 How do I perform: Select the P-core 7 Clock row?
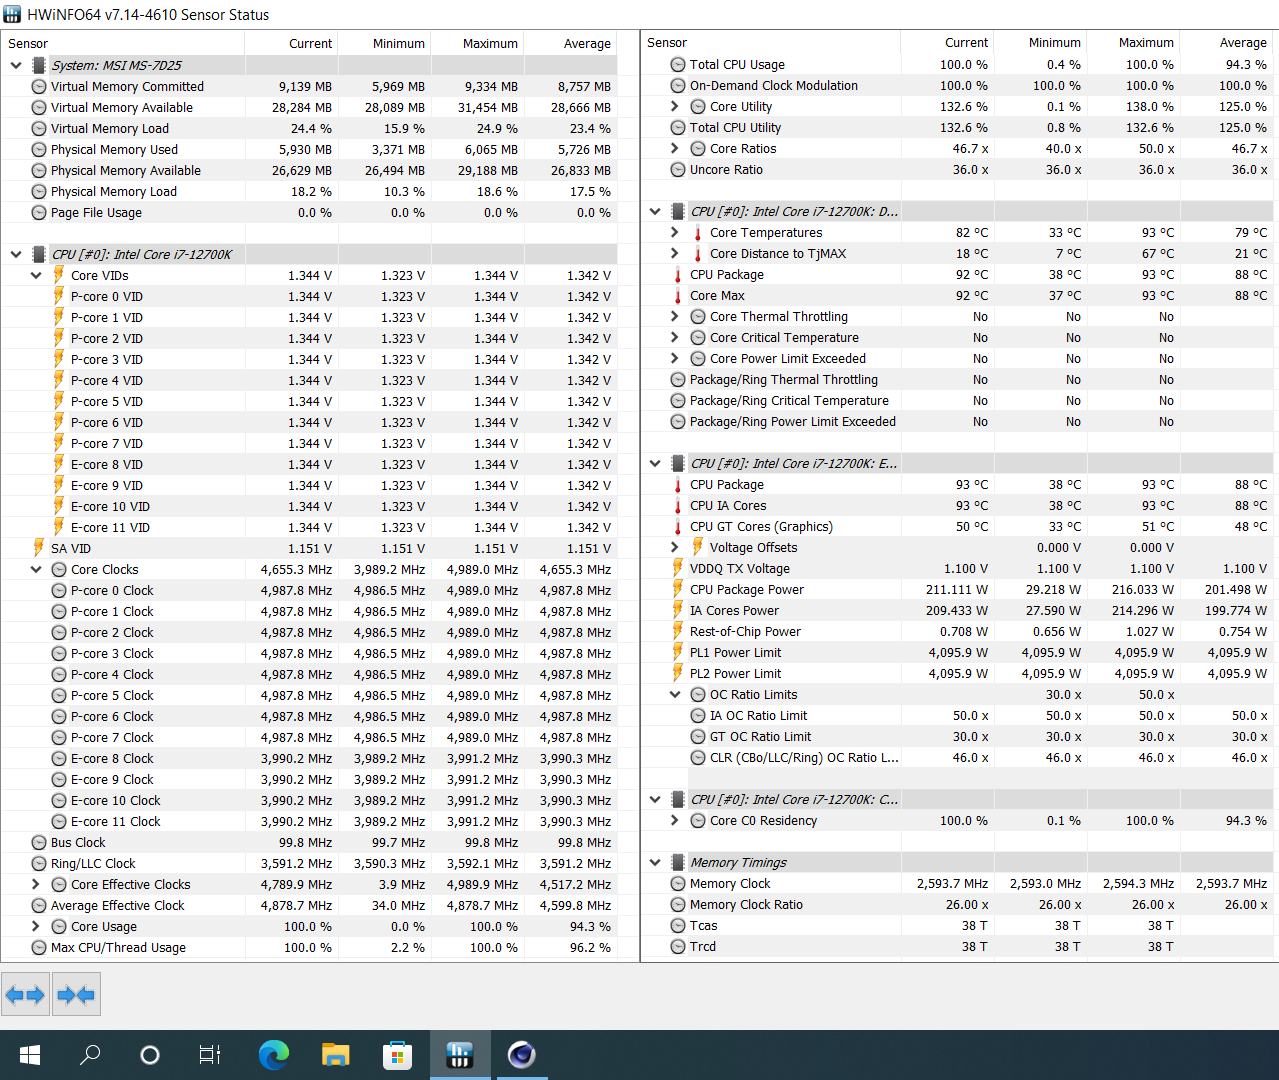point(309,737)
